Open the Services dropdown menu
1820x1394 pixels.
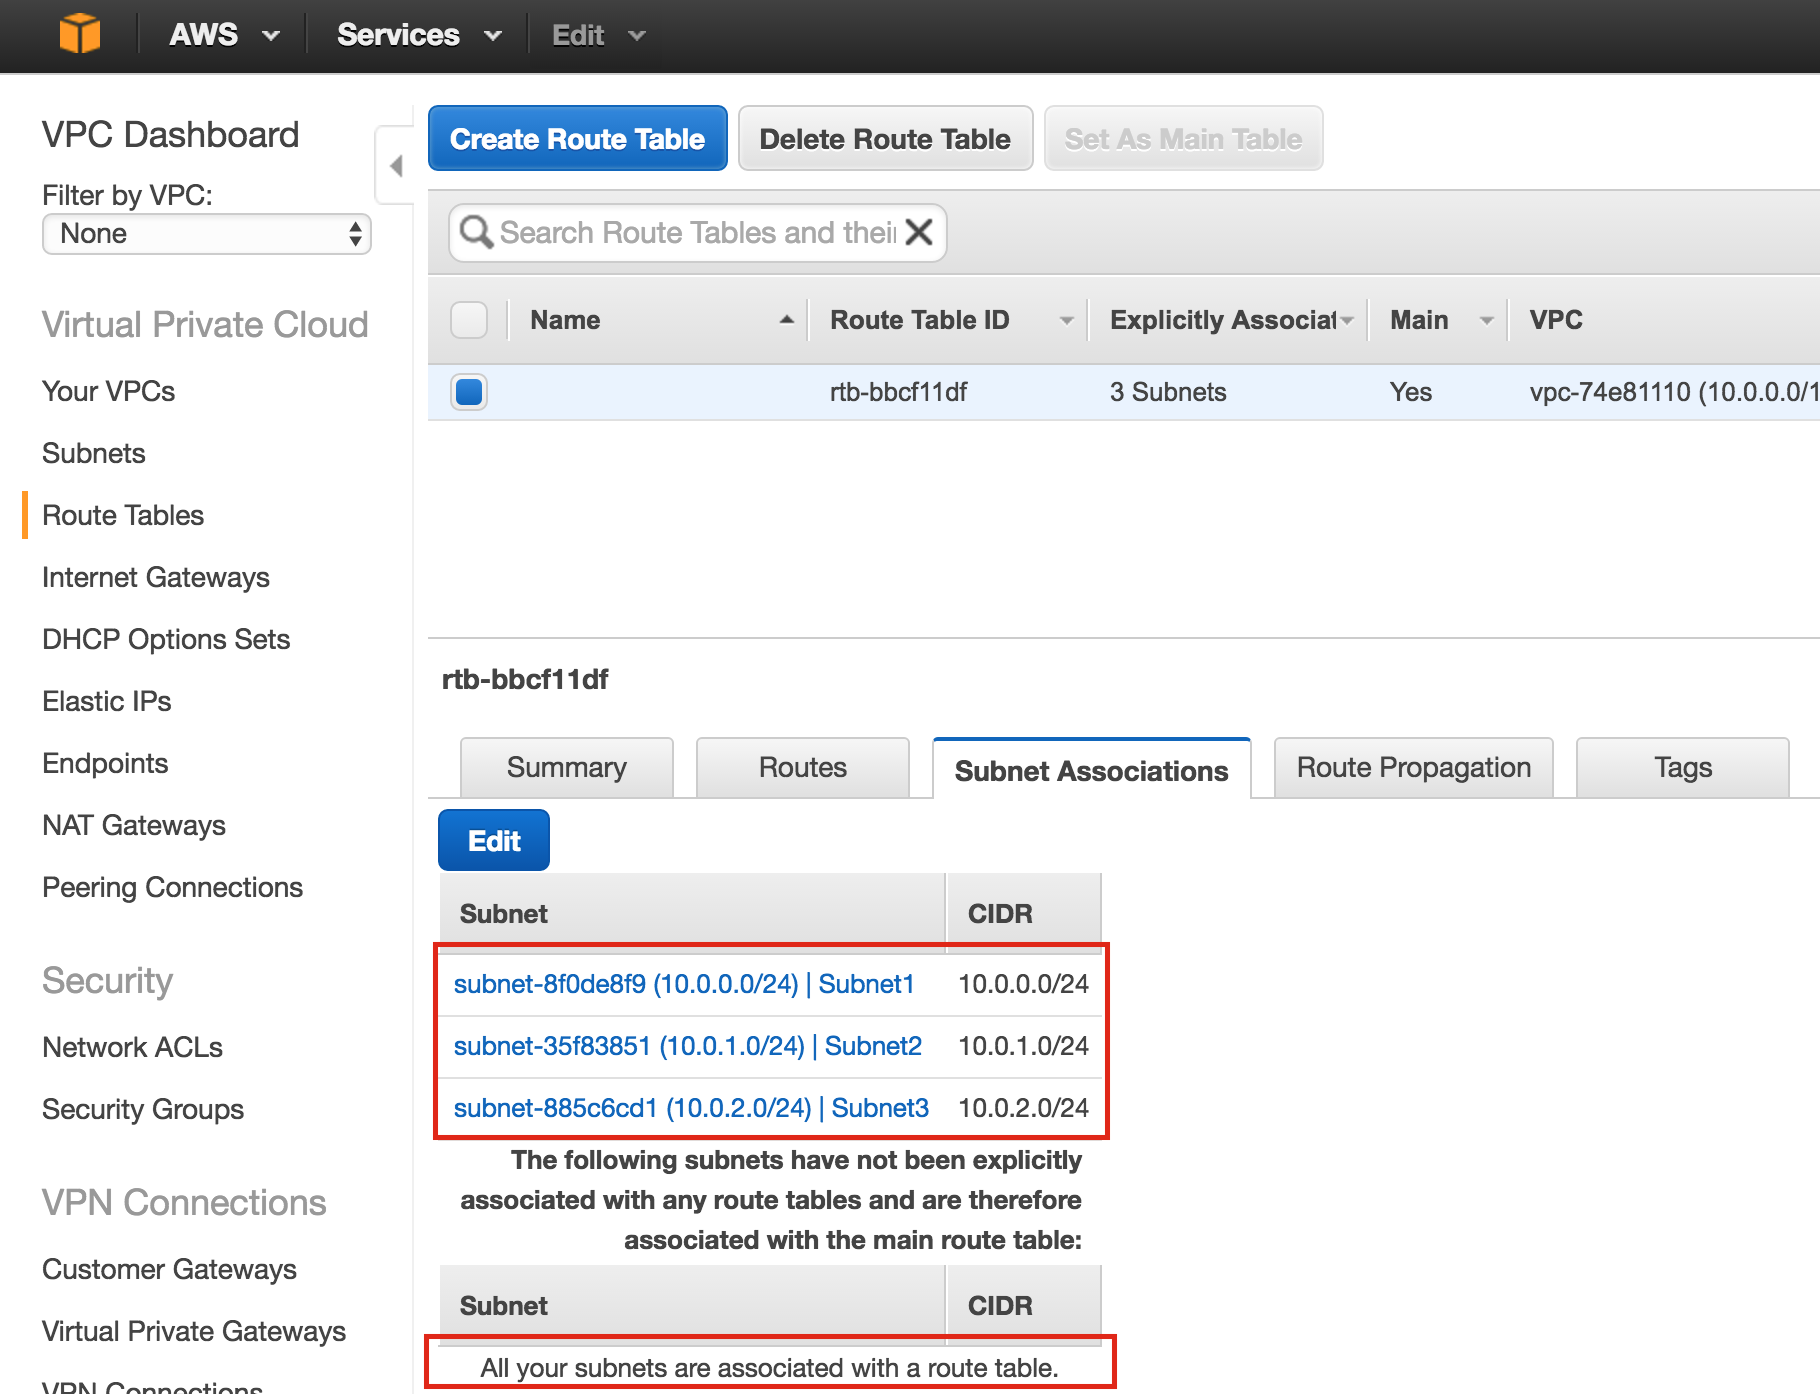(x=419, y=35)
